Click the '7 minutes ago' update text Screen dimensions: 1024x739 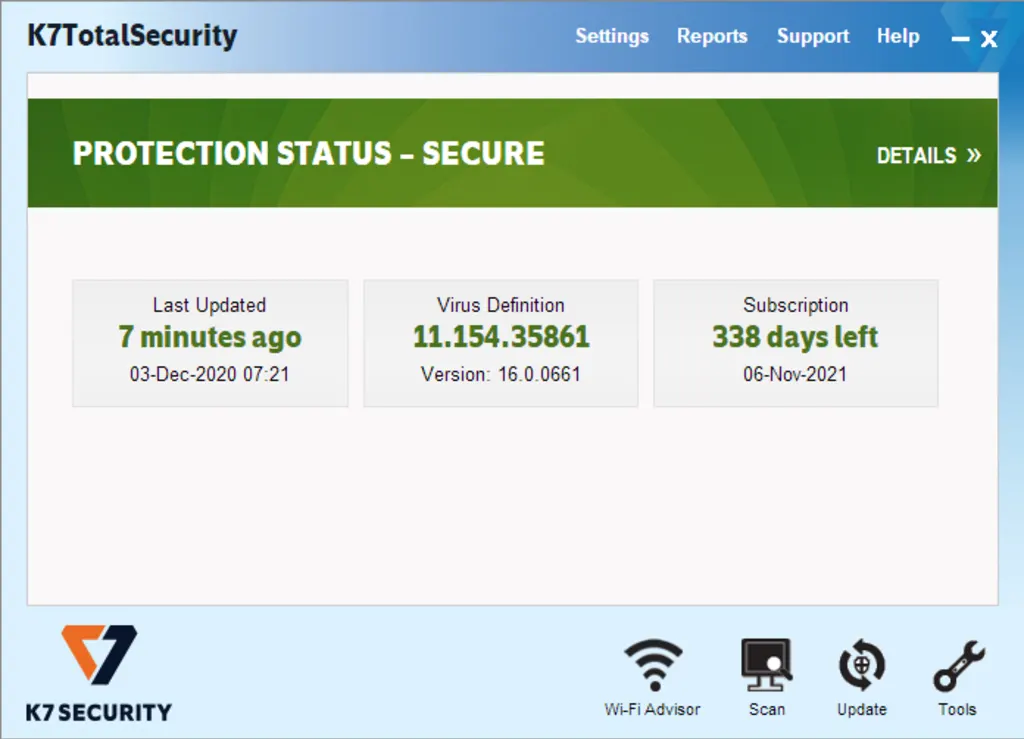(x=210, y=338)
